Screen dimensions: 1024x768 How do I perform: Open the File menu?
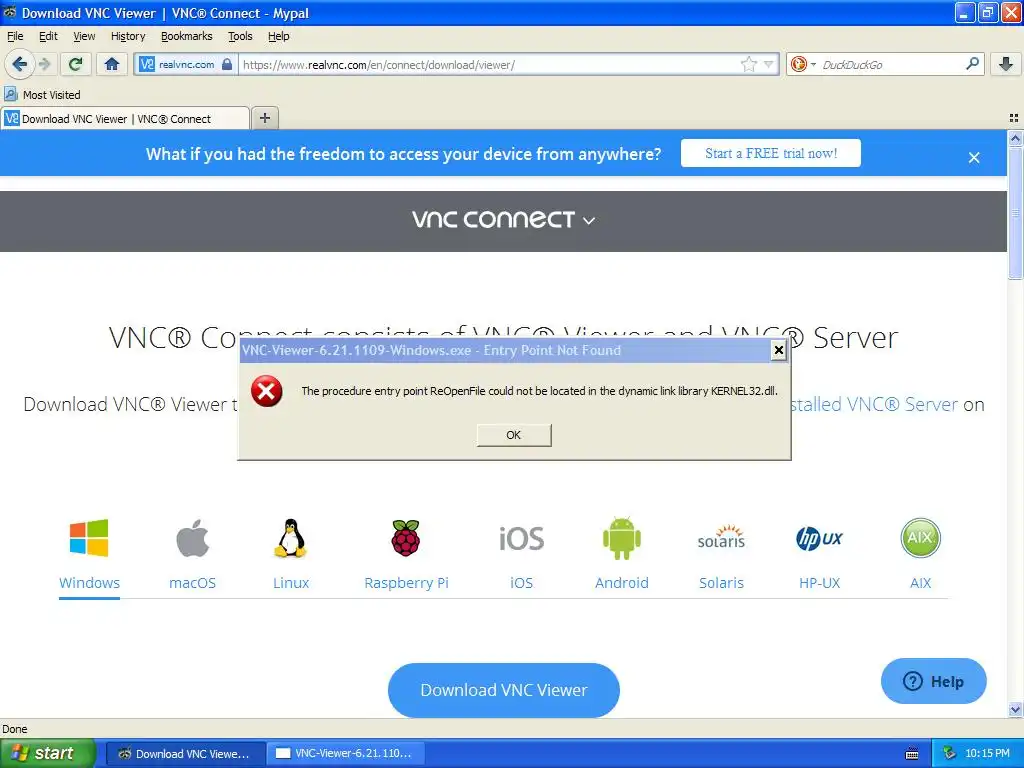tap(15, 36)
